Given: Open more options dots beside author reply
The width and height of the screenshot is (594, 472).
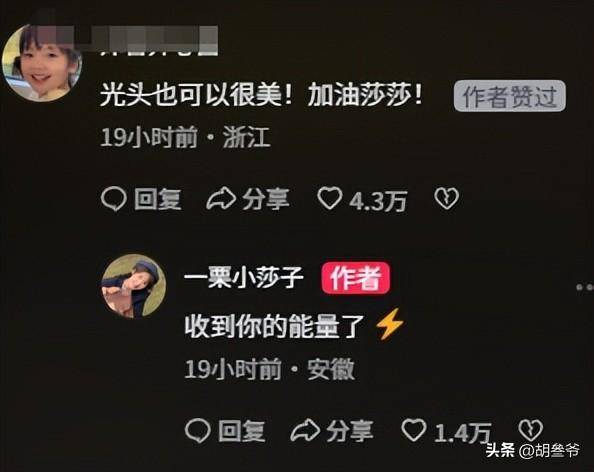Looking at the screenshot, I should 585,287.
